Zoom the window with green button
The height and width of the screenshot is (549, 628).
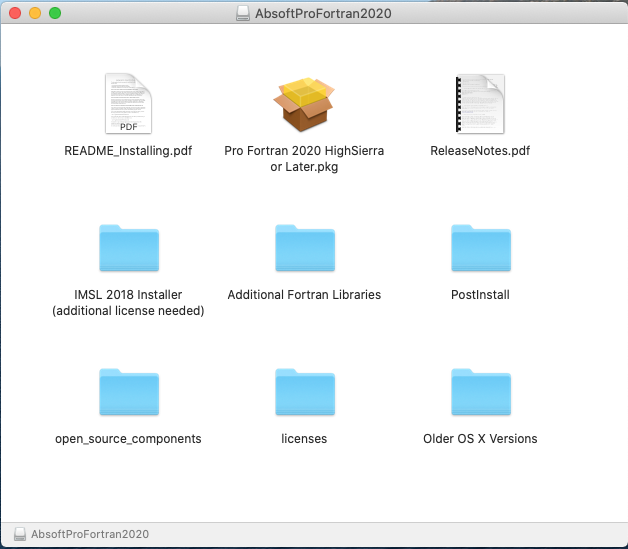tap(55, 13)
